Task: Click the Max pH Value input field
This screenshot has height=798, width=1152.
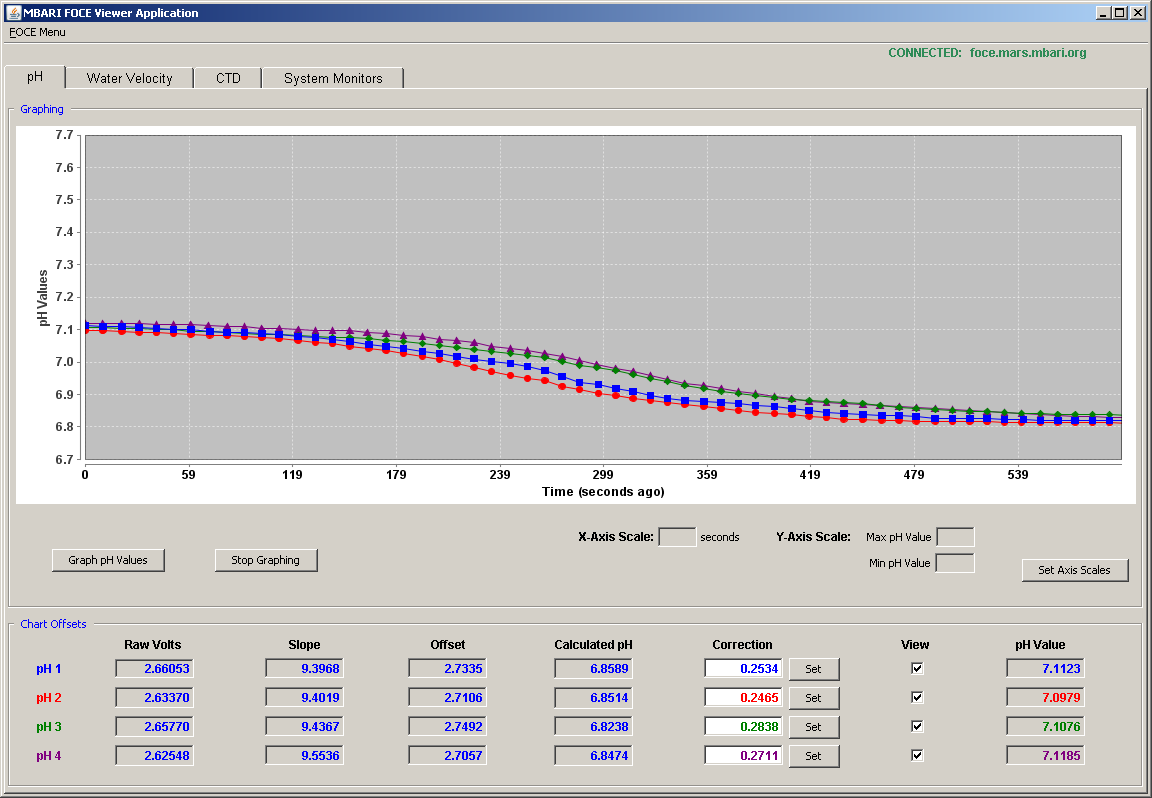Action: tap(956, 537)
